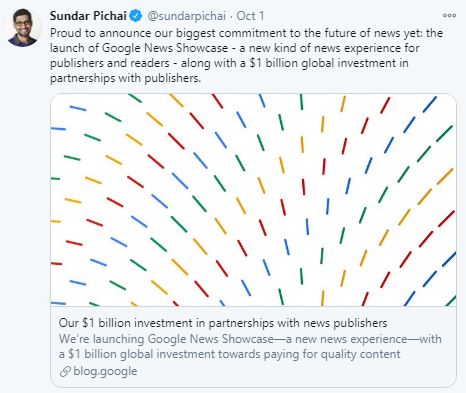Click the $1 billion global investment tweet line
Image resolution: width=466 pixels, height=393 pixels.
pos(229,63)
